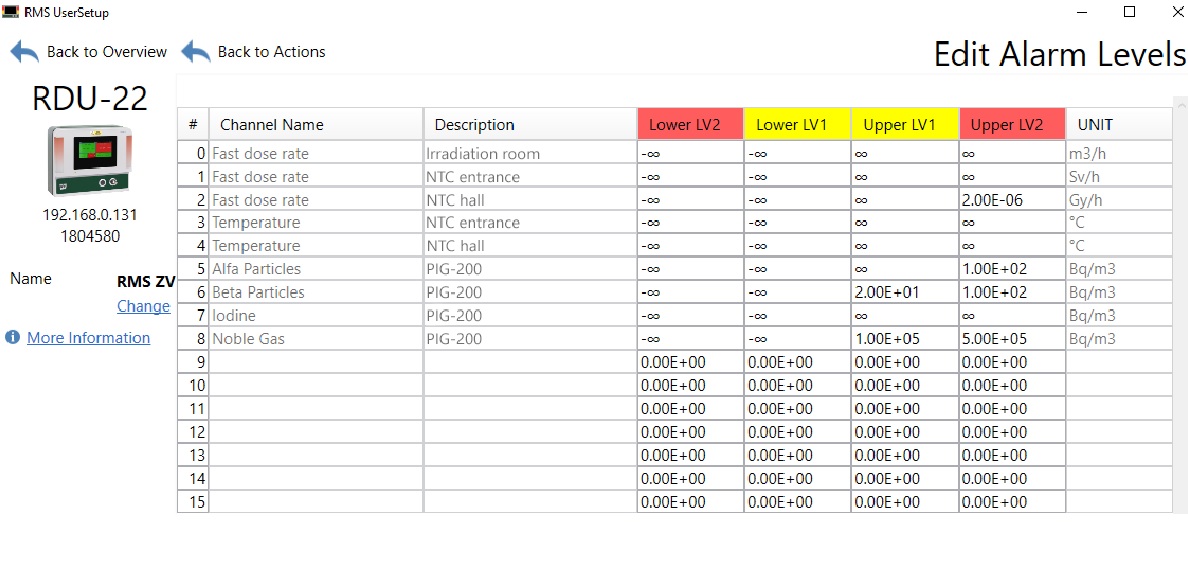Viewport: 1188px width, 574px height.
Task: Click the RMS UserSetup title bar icon
Action: (x=11, y=12)
